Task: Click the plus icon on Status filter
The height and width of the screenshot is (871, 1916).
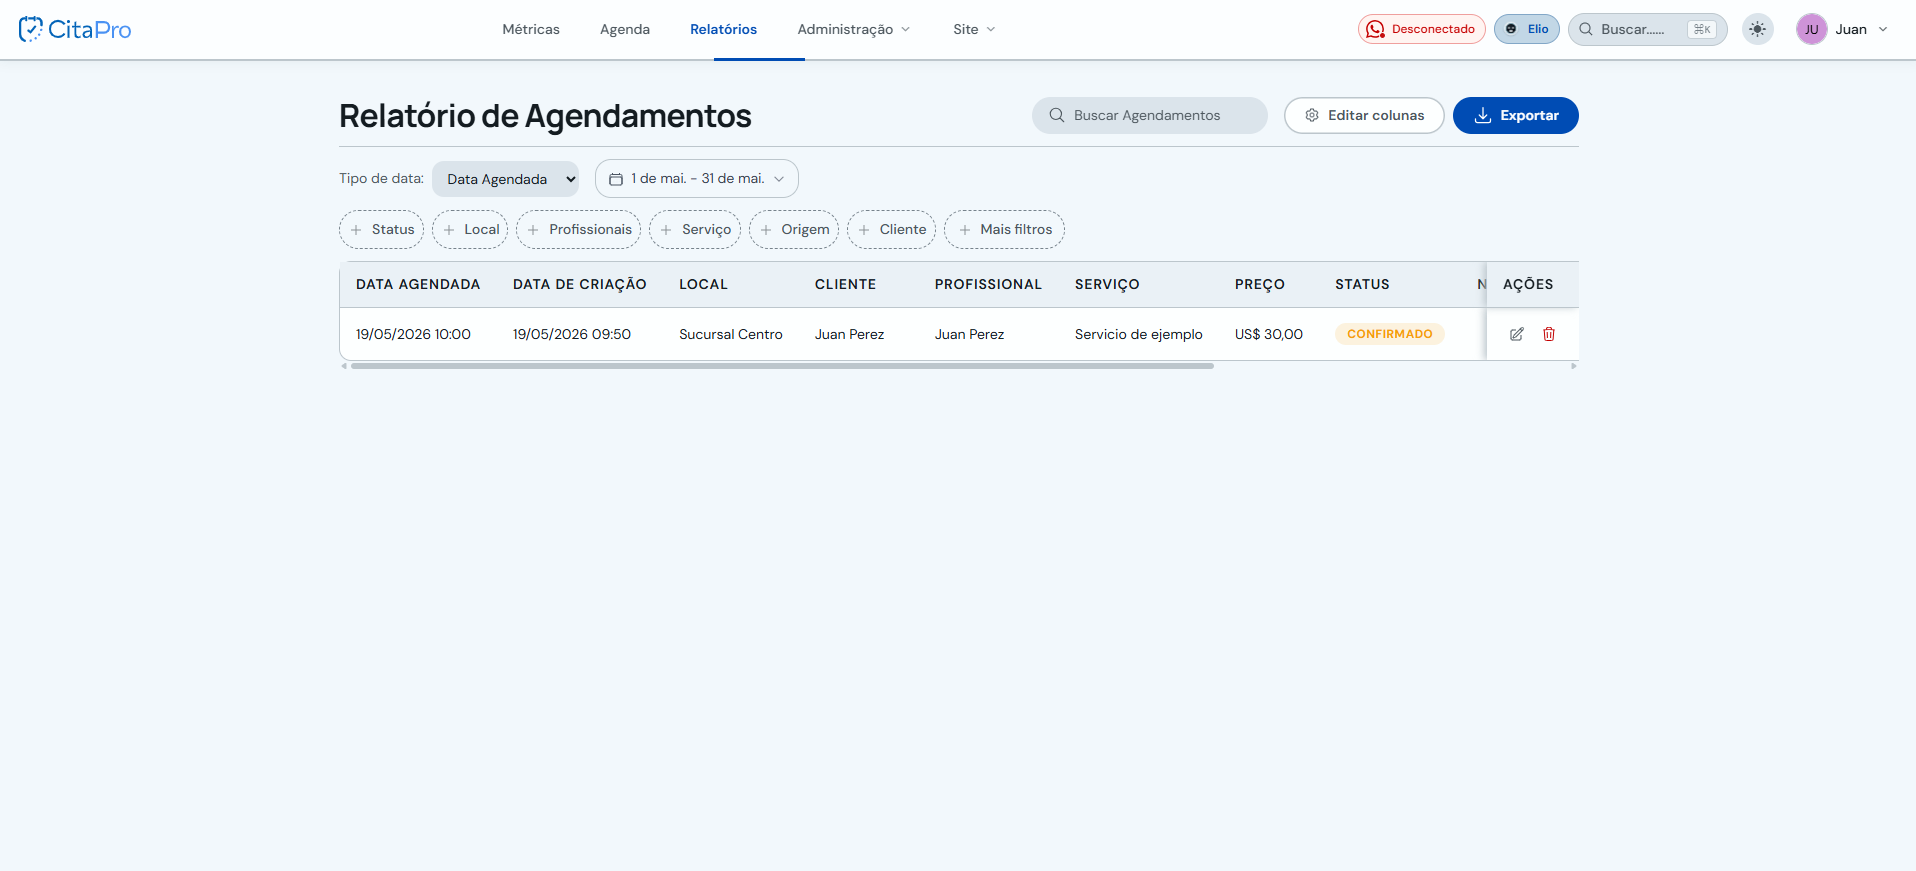Action: coord(356,230)
